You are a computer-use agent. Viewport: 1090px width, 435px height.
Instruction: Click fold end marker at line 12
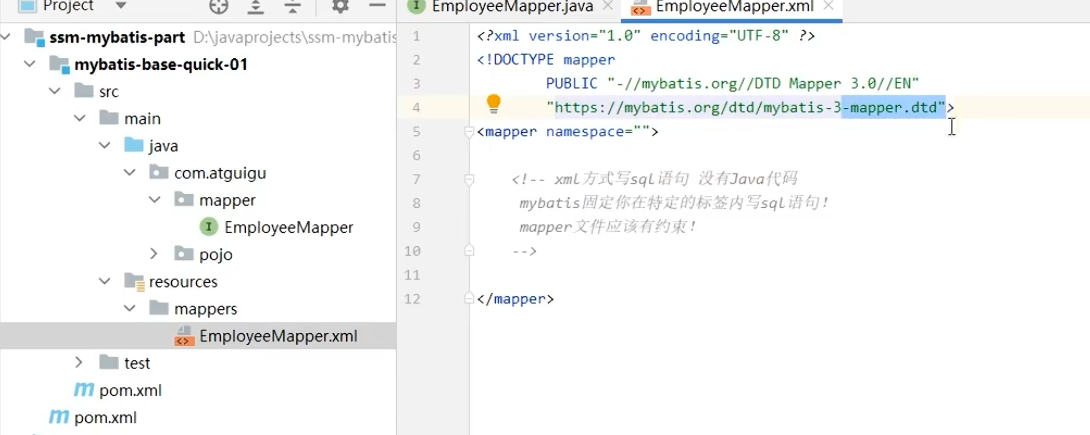[469, 299]
